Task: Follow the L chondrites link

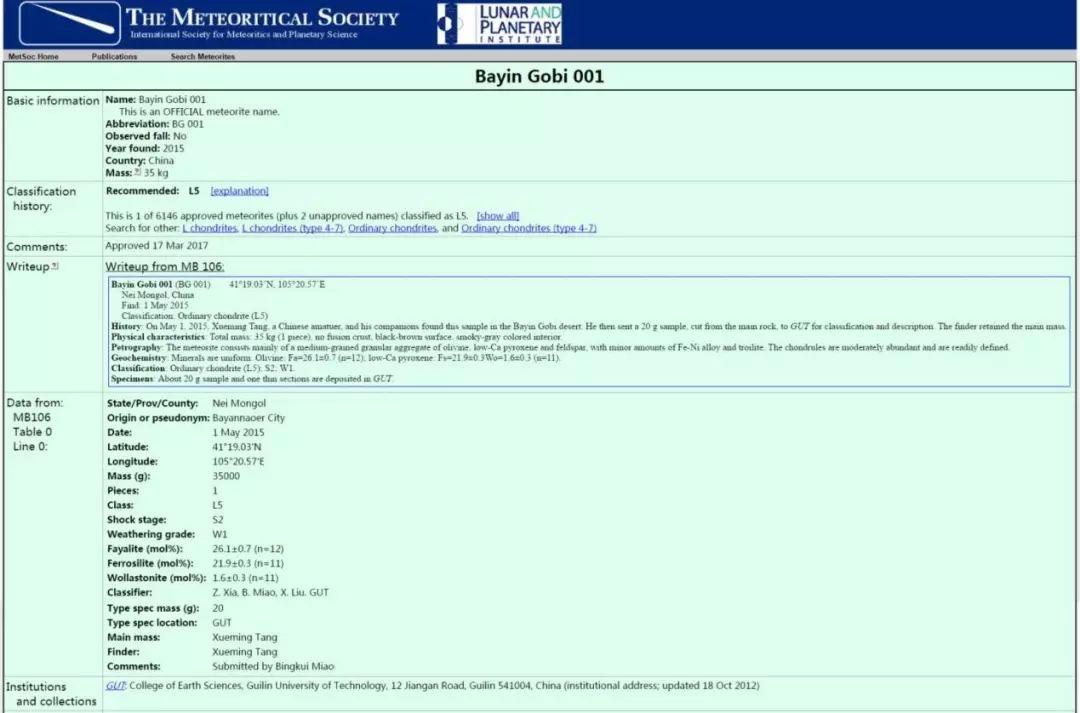Action: [210, 228]
